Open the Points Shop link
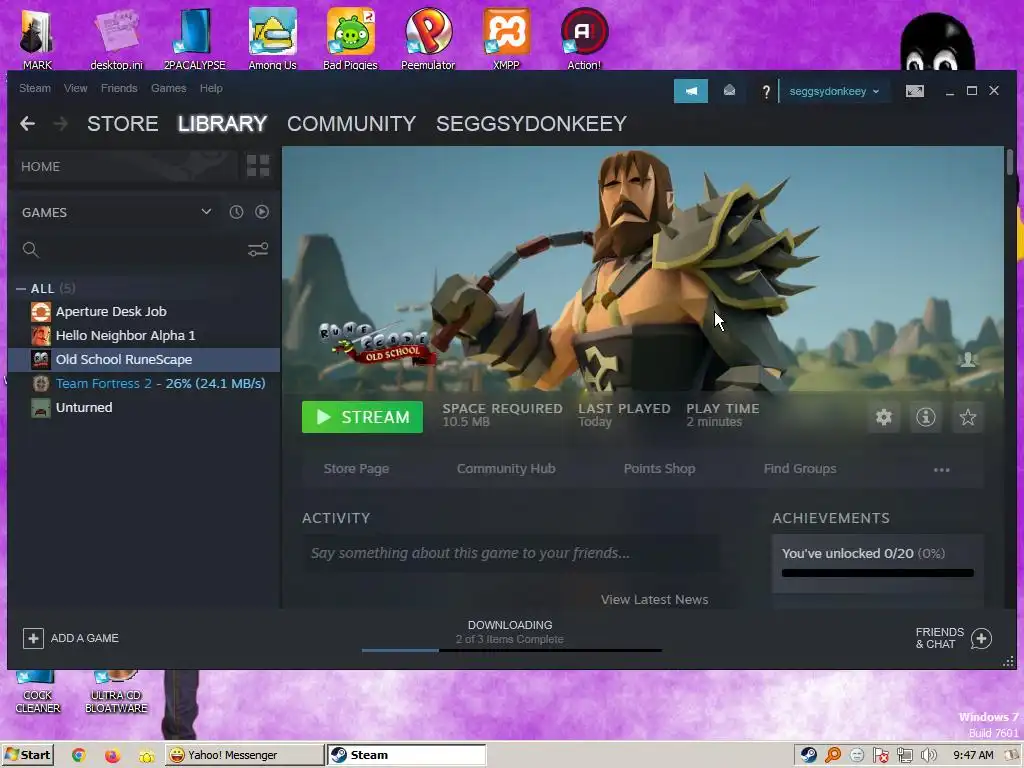This screenshot has height=768, width=1024. (x=659, y=468)
